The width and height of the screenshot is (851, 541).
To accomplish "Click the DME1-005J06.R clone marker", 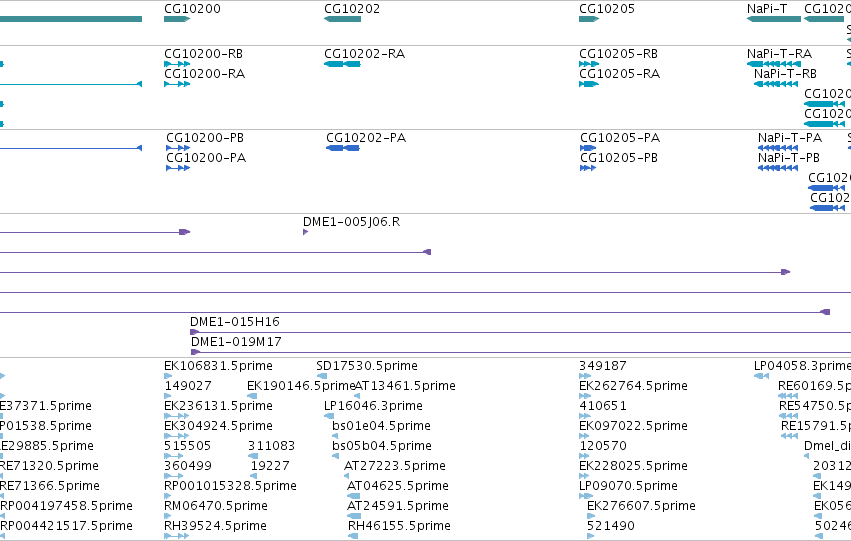I will tap(306, 232).
